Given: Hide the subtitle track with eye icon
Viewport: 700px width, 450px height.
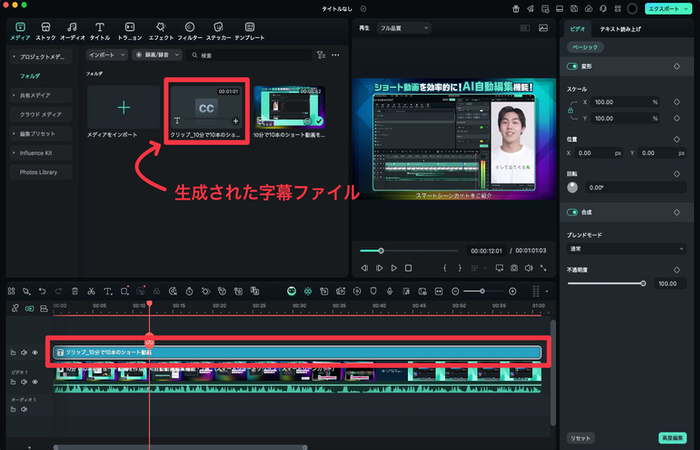Looking at the screenshot, I should [35, 353].
